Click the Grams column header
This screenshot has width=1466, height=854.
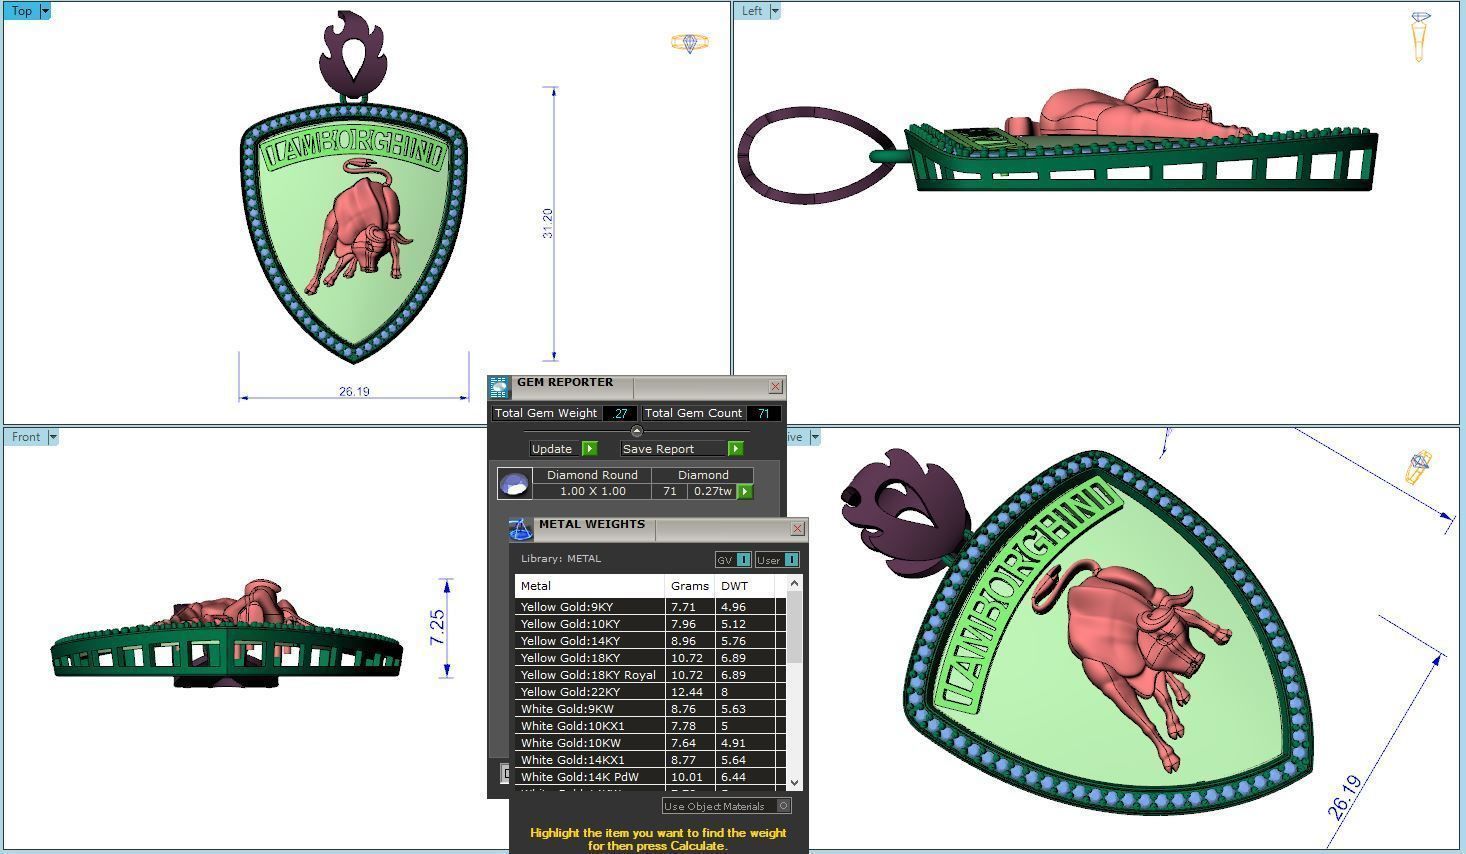coord(690,586)
